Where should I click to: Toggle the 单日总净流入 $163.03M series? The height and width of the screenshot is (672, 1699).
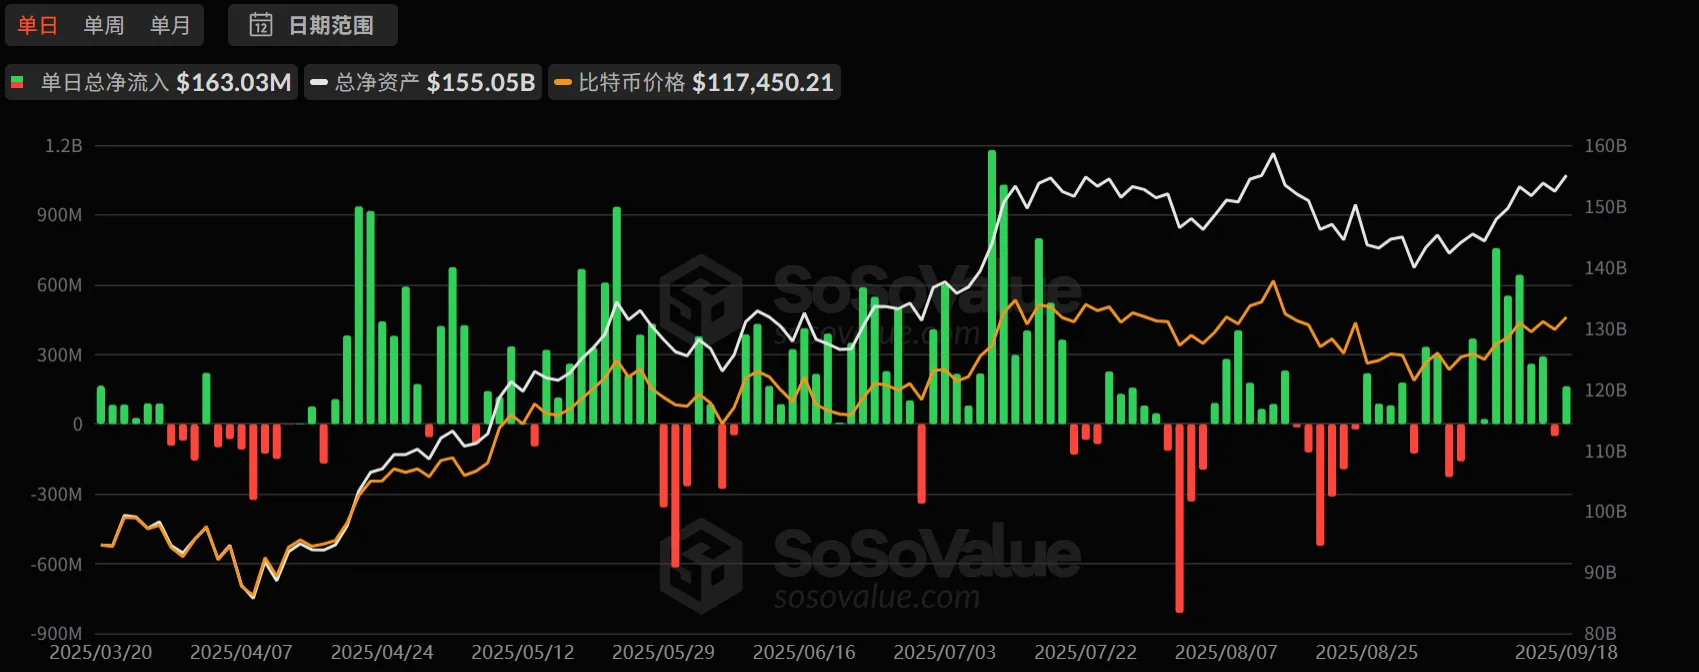(165, 82)
